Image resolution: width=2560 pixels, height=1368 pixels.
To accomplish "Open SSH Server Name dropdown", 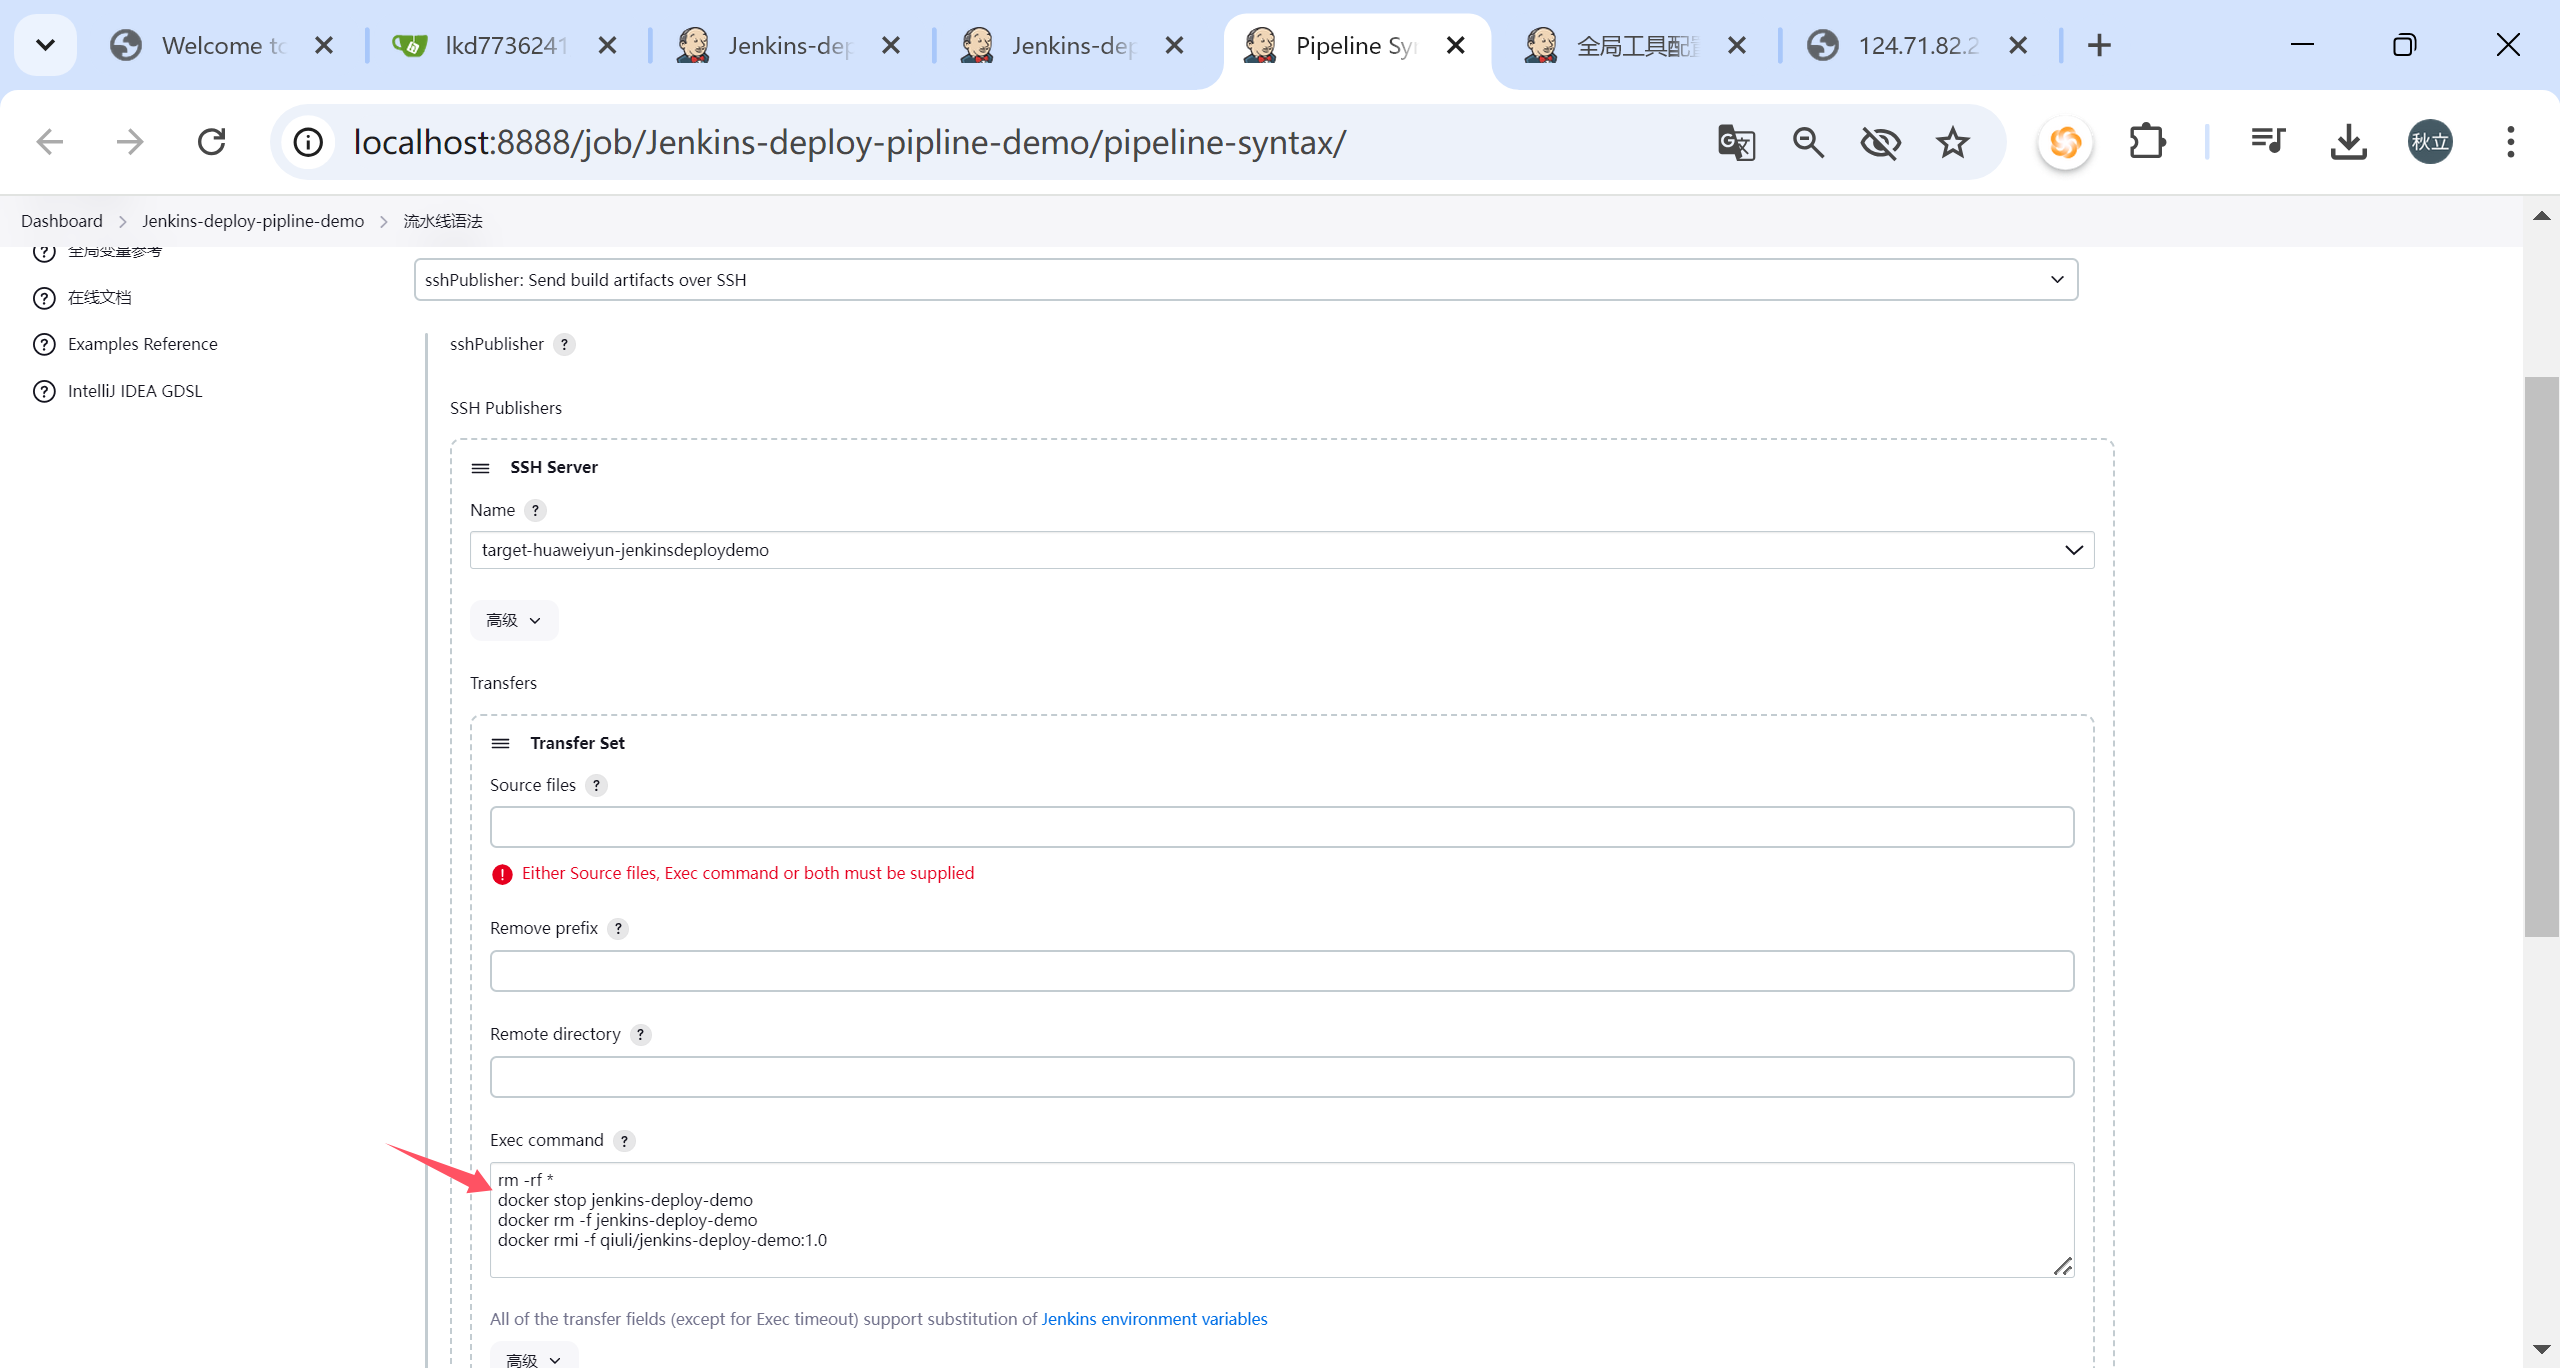I will [1281, 550].
